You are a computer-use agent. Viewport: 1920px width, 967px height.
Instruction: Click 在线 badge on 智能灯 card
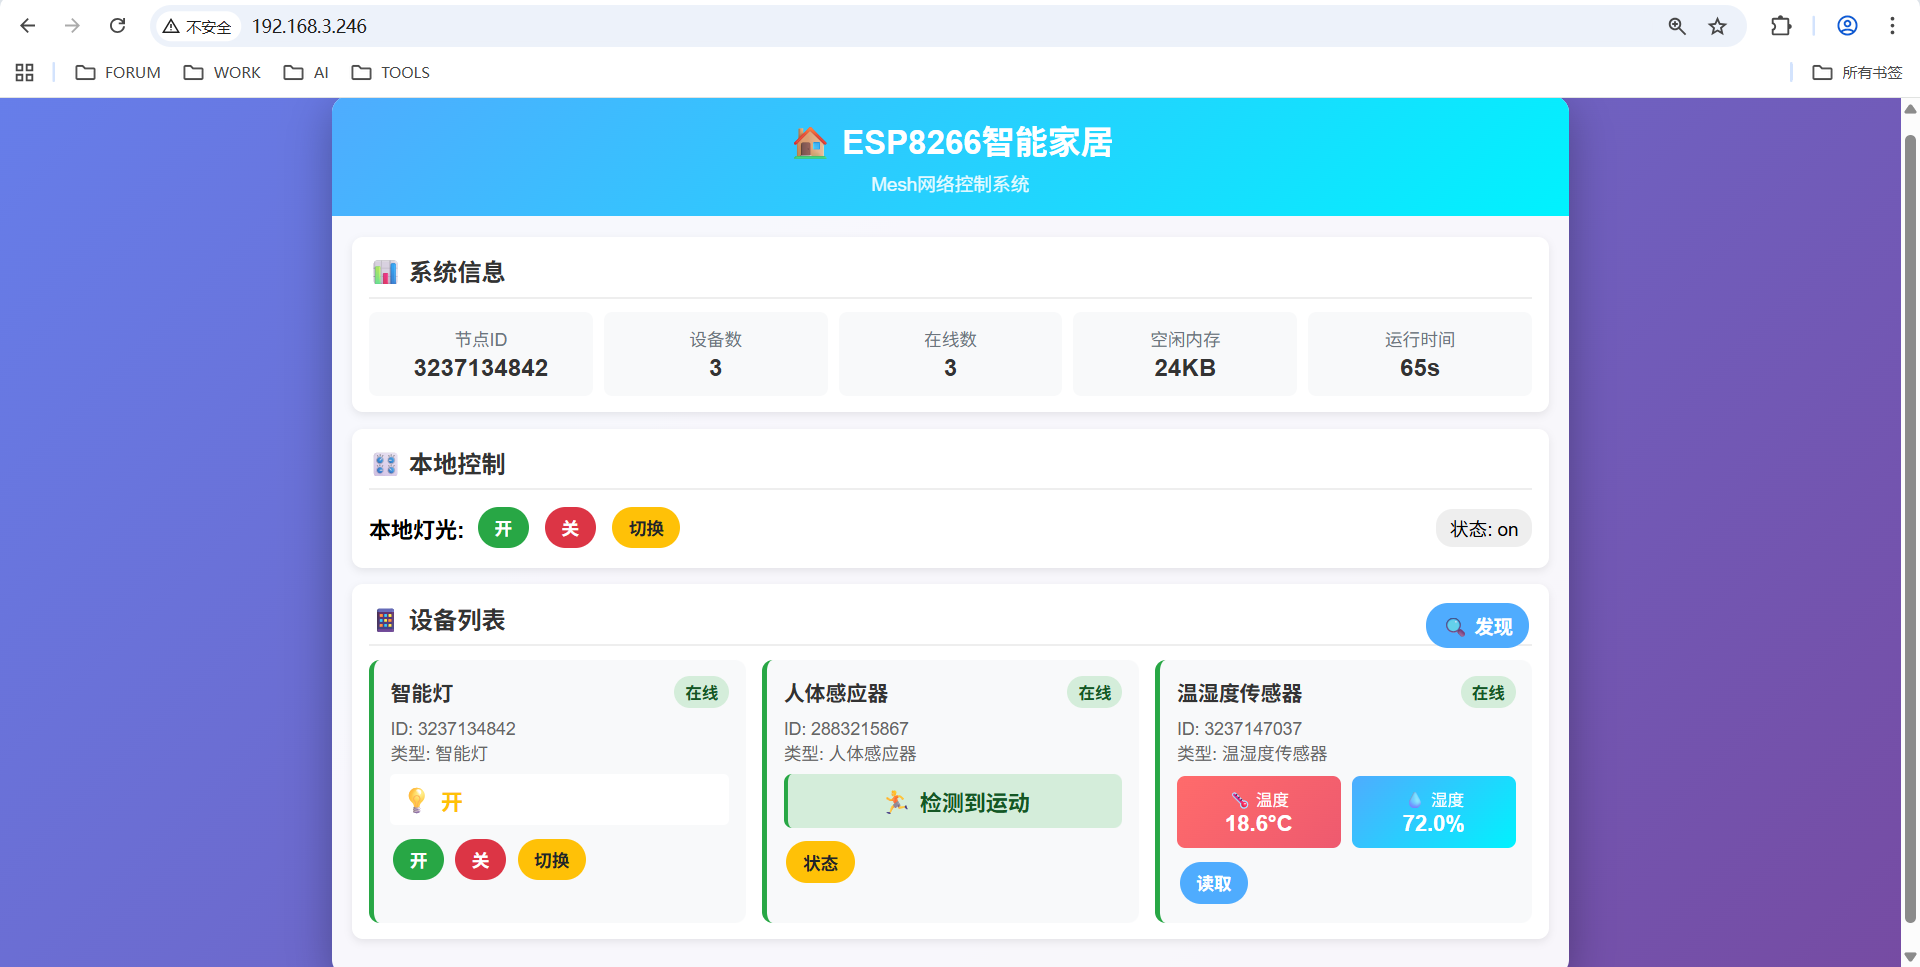point(702,692)
